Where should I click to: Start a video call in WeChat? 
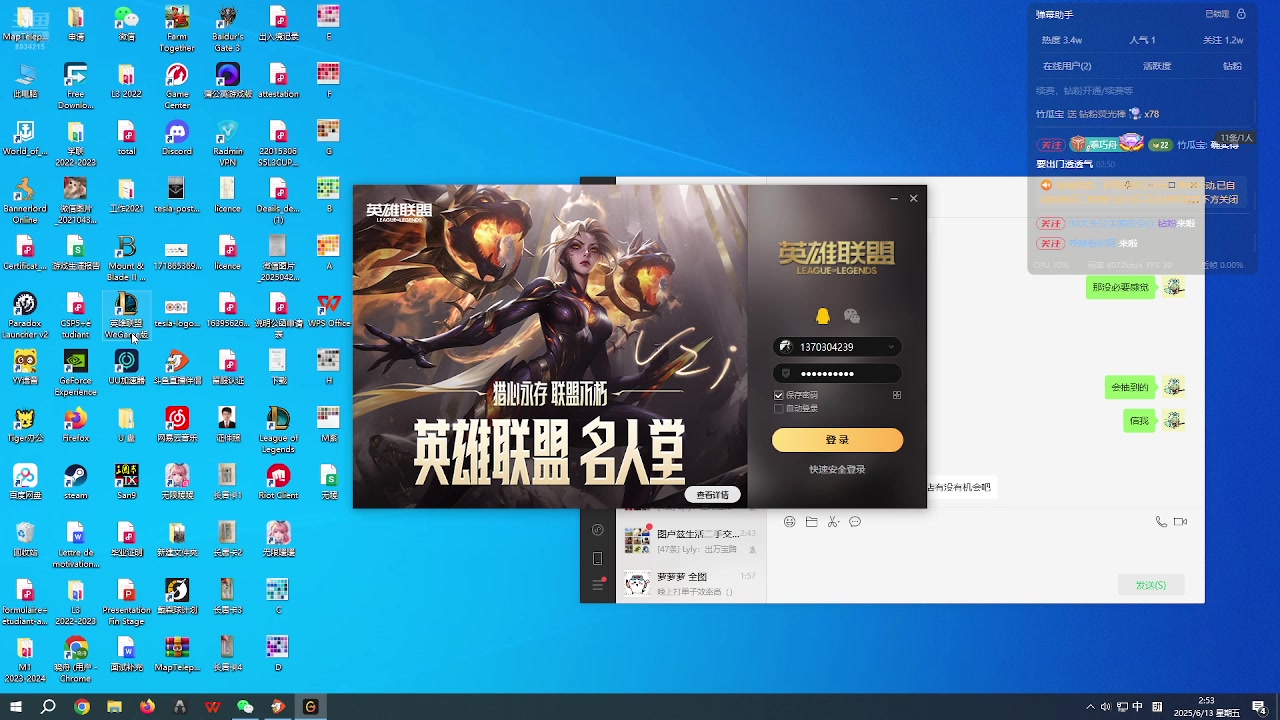click(1180, 522)
